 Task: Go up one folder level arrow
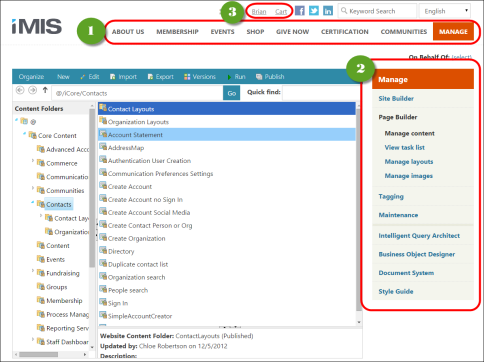(x=45, y=90)
